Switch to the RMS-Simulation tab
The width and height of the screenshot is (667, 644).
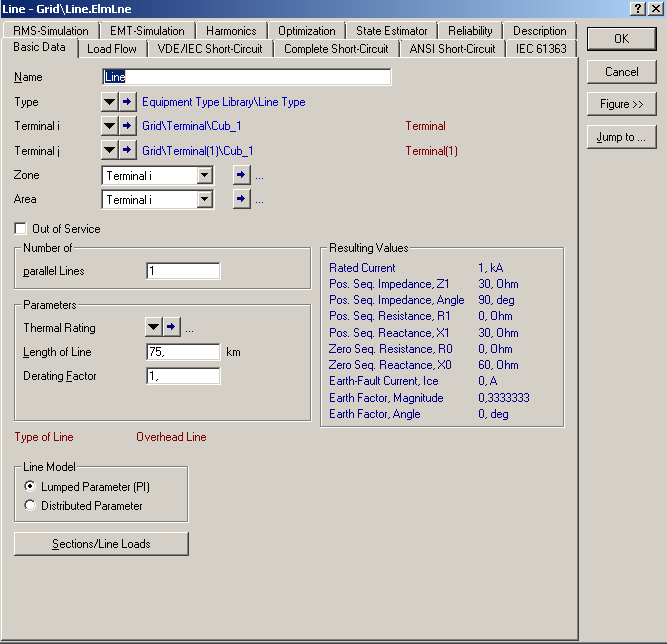(x=51, y=31)
